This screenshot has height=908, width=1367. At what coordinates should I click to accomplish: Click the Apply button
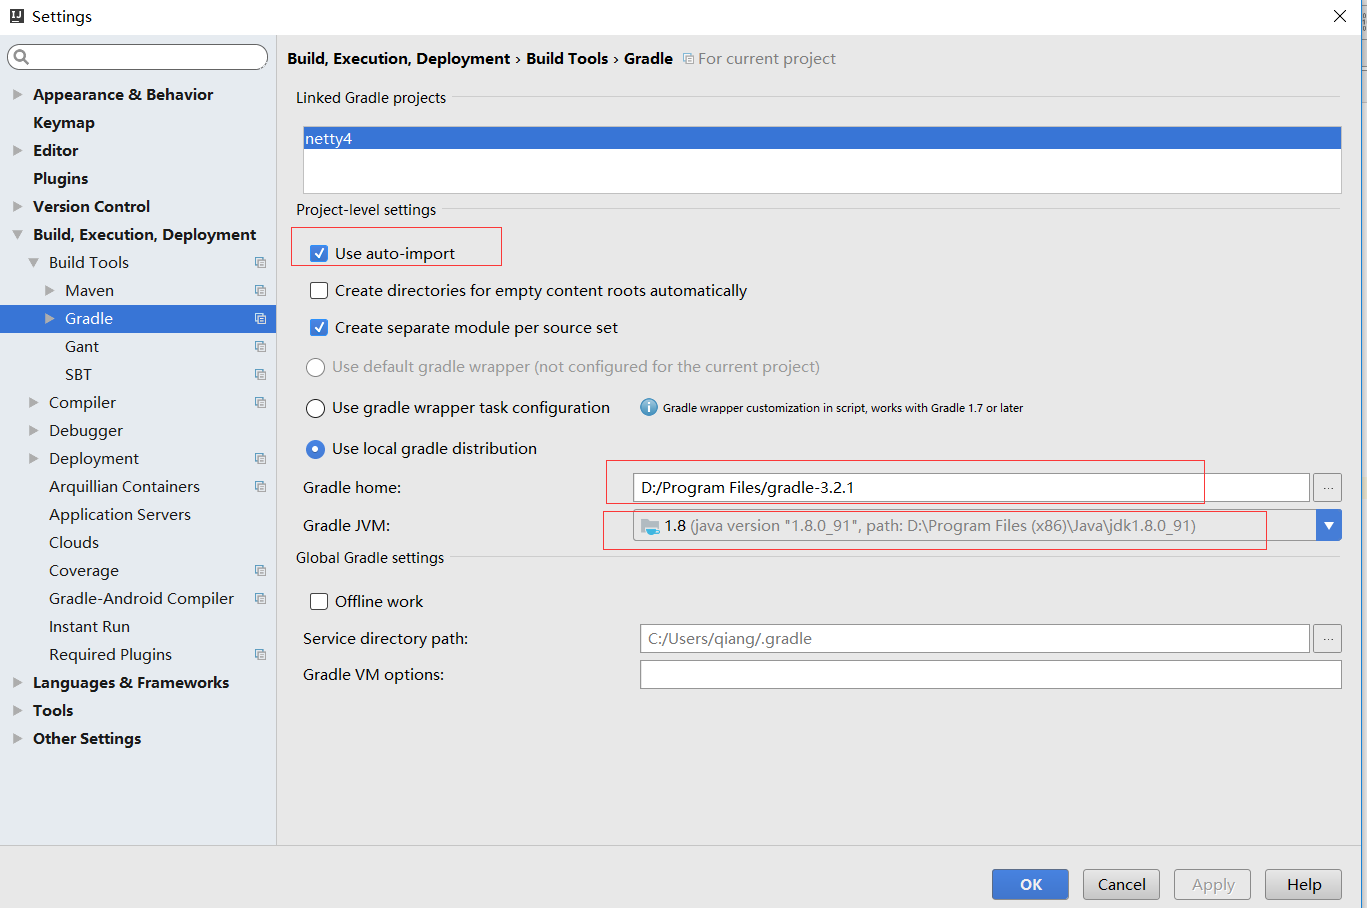[1213, 884]
